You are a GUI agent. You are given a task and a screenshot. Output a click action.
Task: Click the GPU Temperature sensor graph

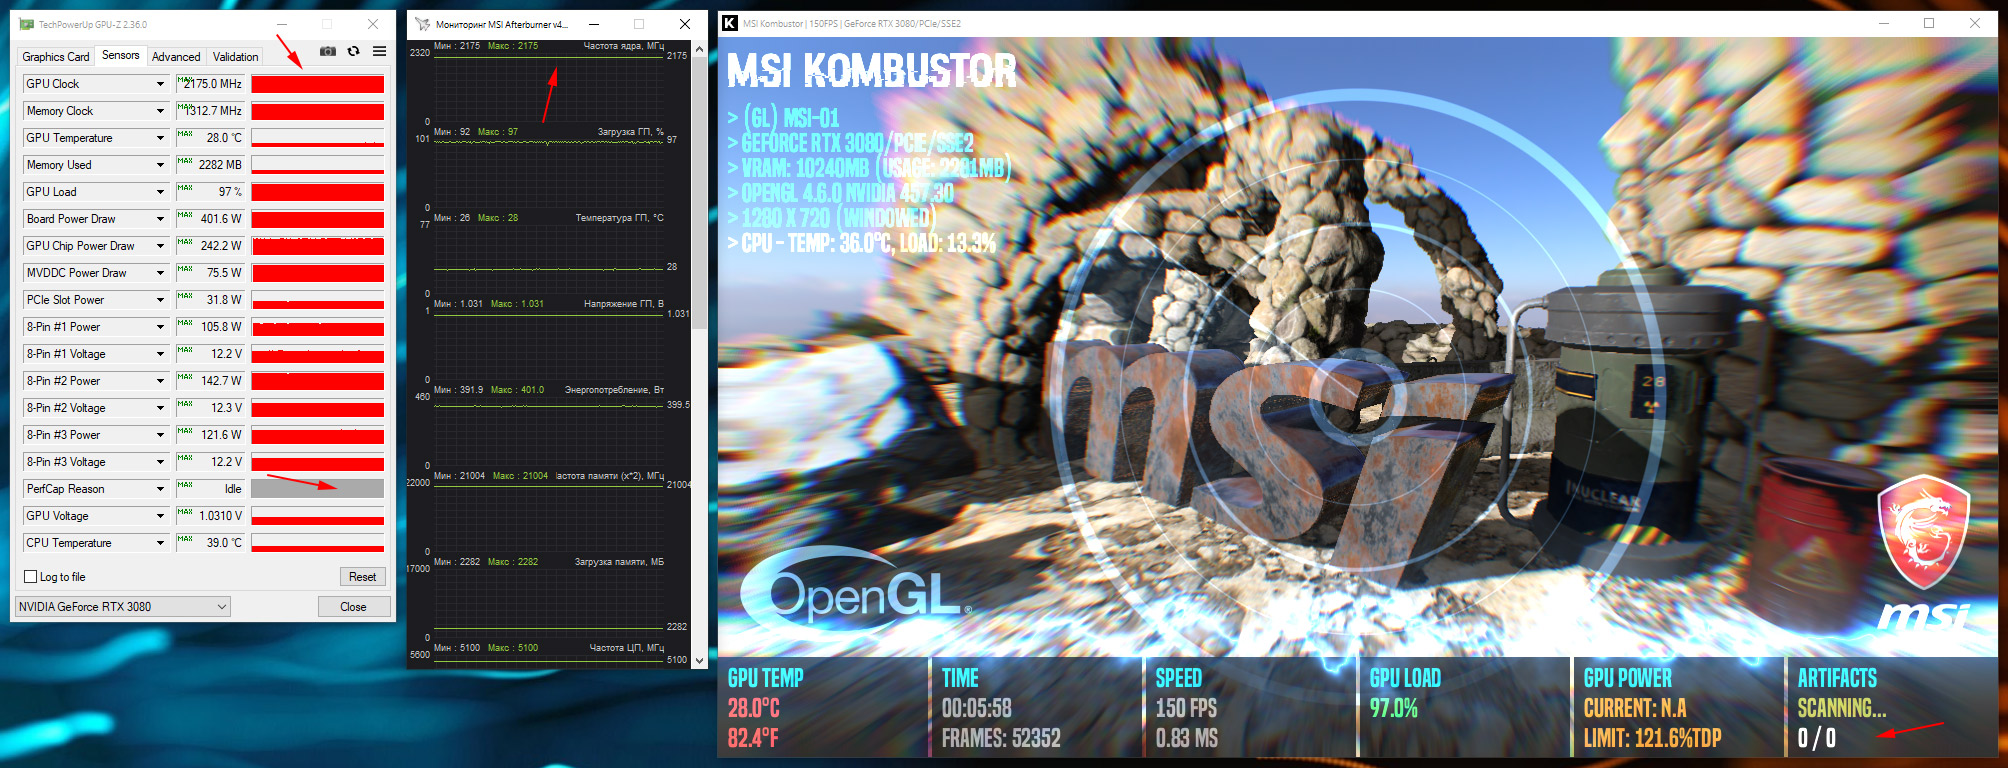tap(317, 138)
